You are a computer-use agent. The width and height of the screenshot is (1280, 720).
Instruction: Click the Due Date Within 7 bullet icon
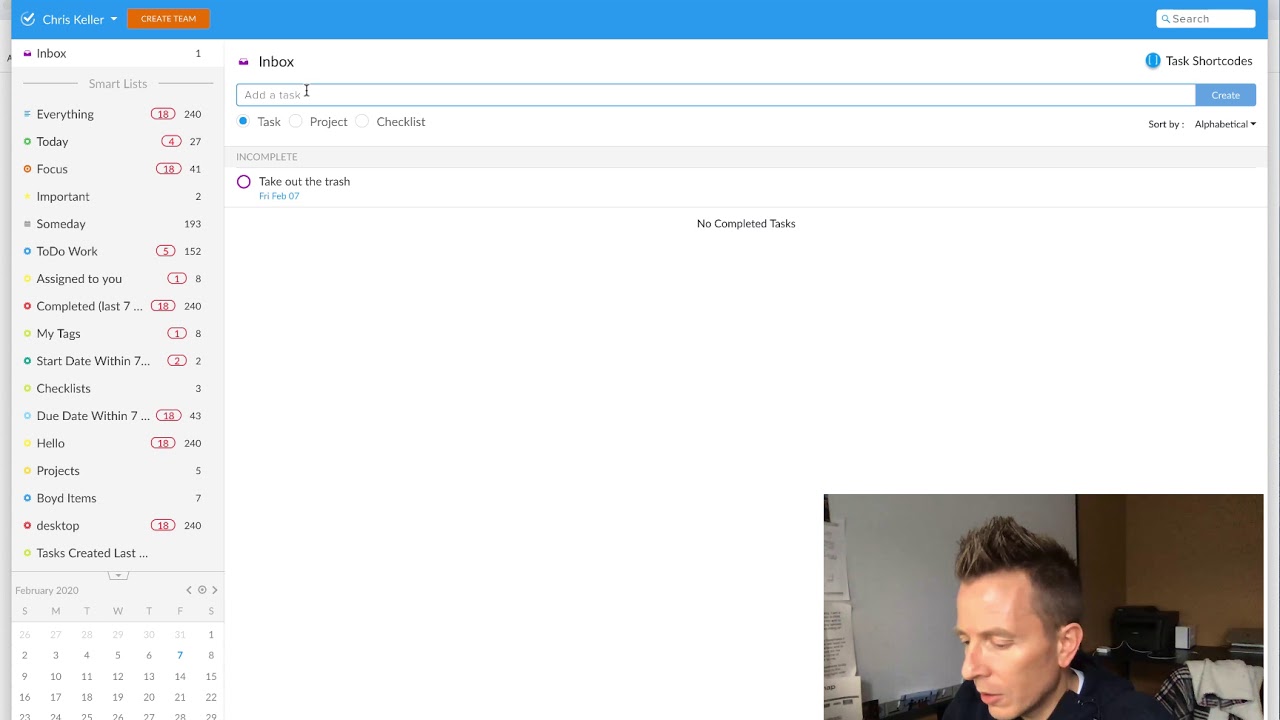27,416
